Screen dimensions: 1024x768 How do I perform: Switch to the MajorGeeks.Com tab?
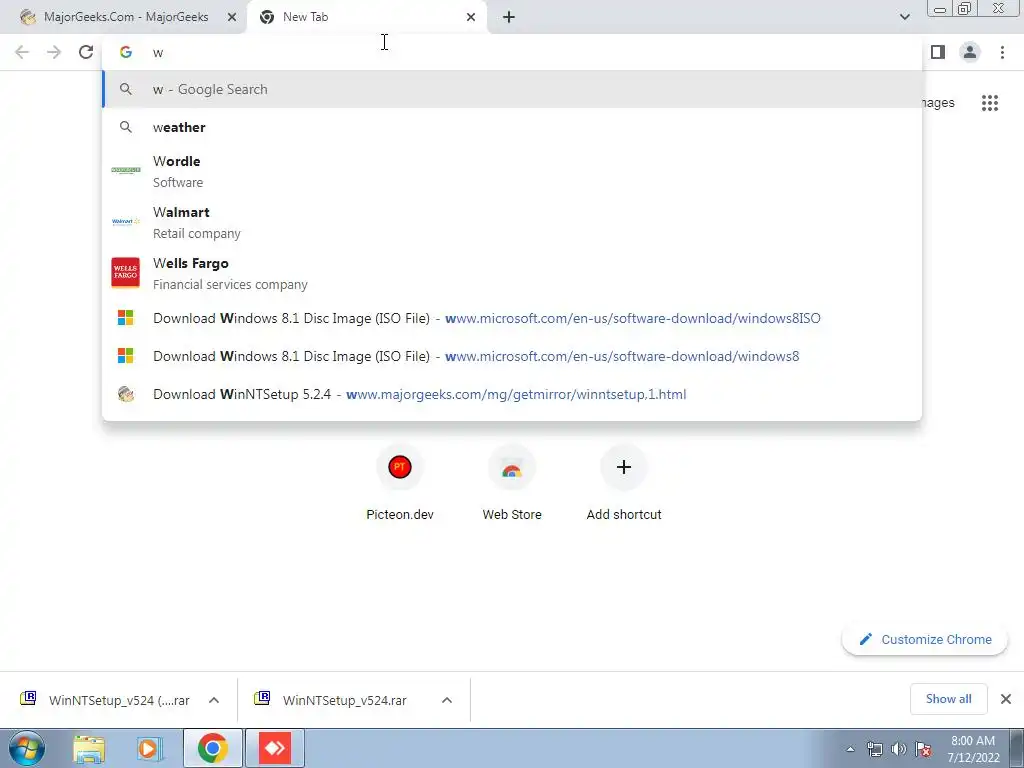point(124,17)
